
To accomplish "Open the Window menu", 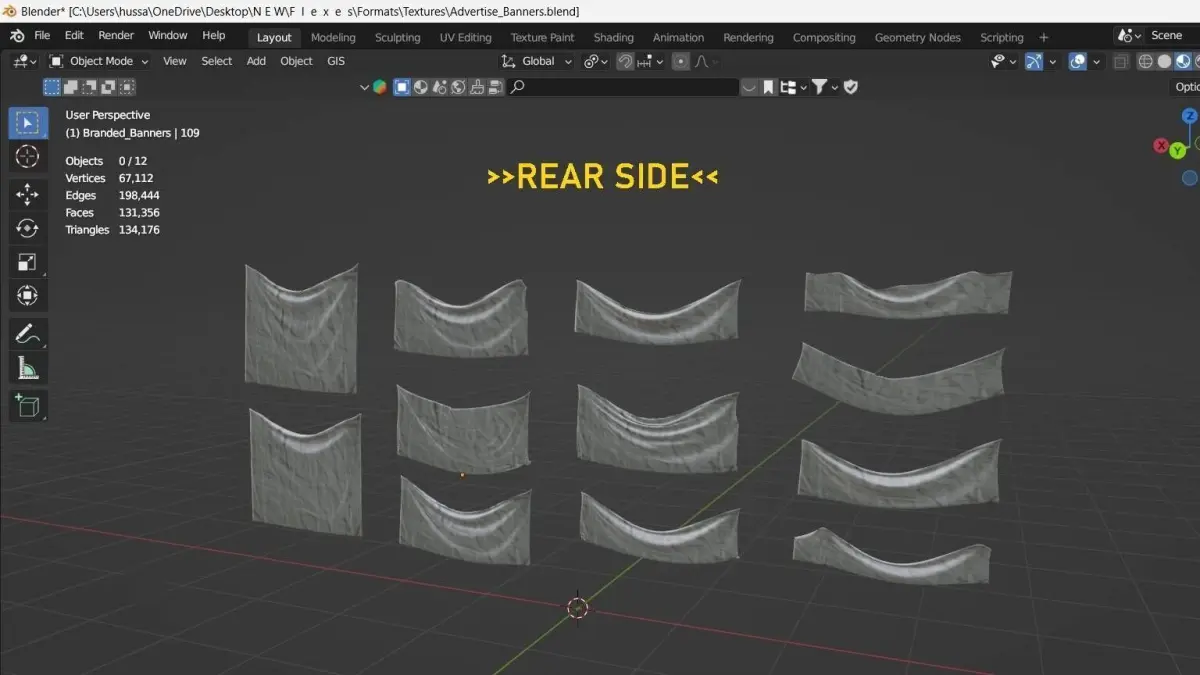I will pyautogui.click(x=168, y=35).
